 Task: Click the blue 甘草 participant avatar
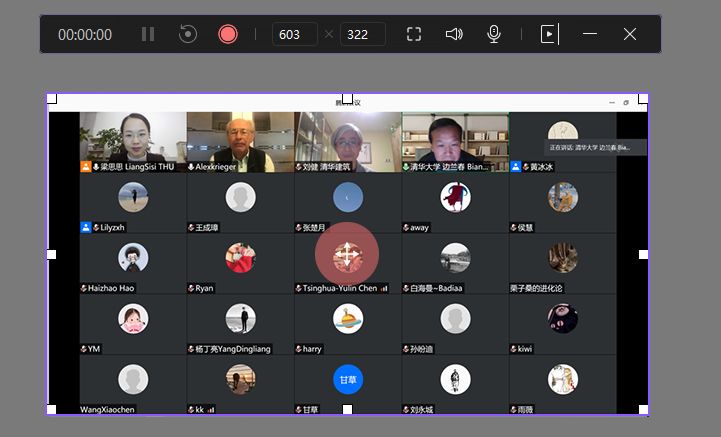click(347, 379)
